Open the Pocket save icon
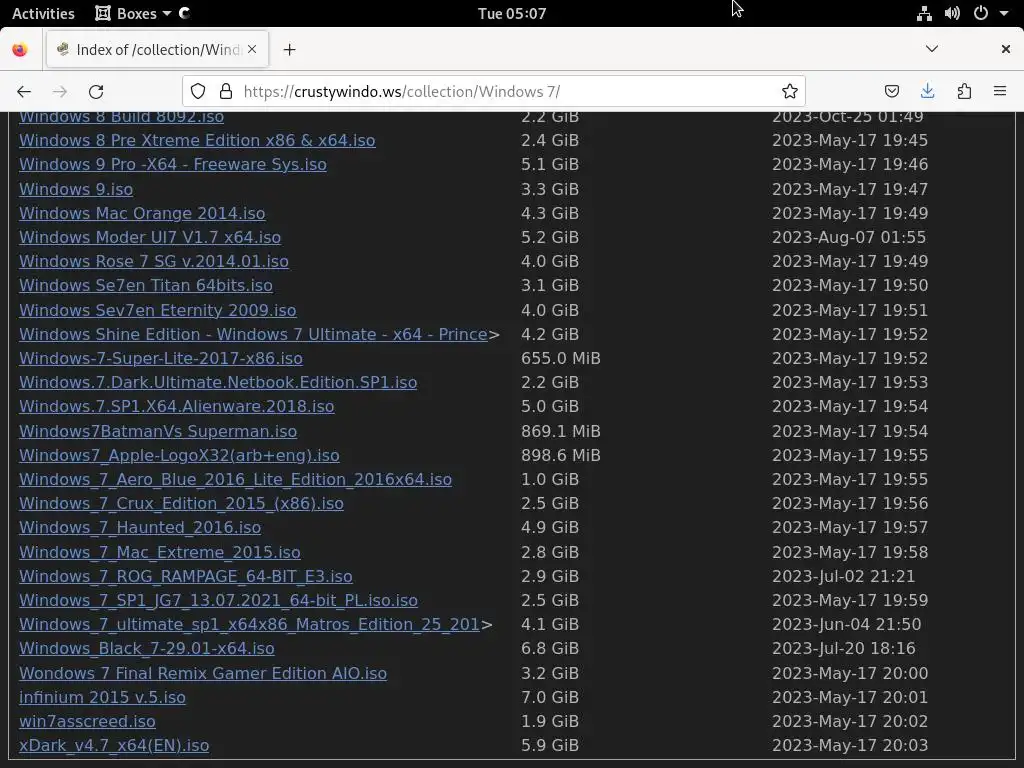Image resolution: width=1024 pixels, height=768 pixels. coord(891,91)
